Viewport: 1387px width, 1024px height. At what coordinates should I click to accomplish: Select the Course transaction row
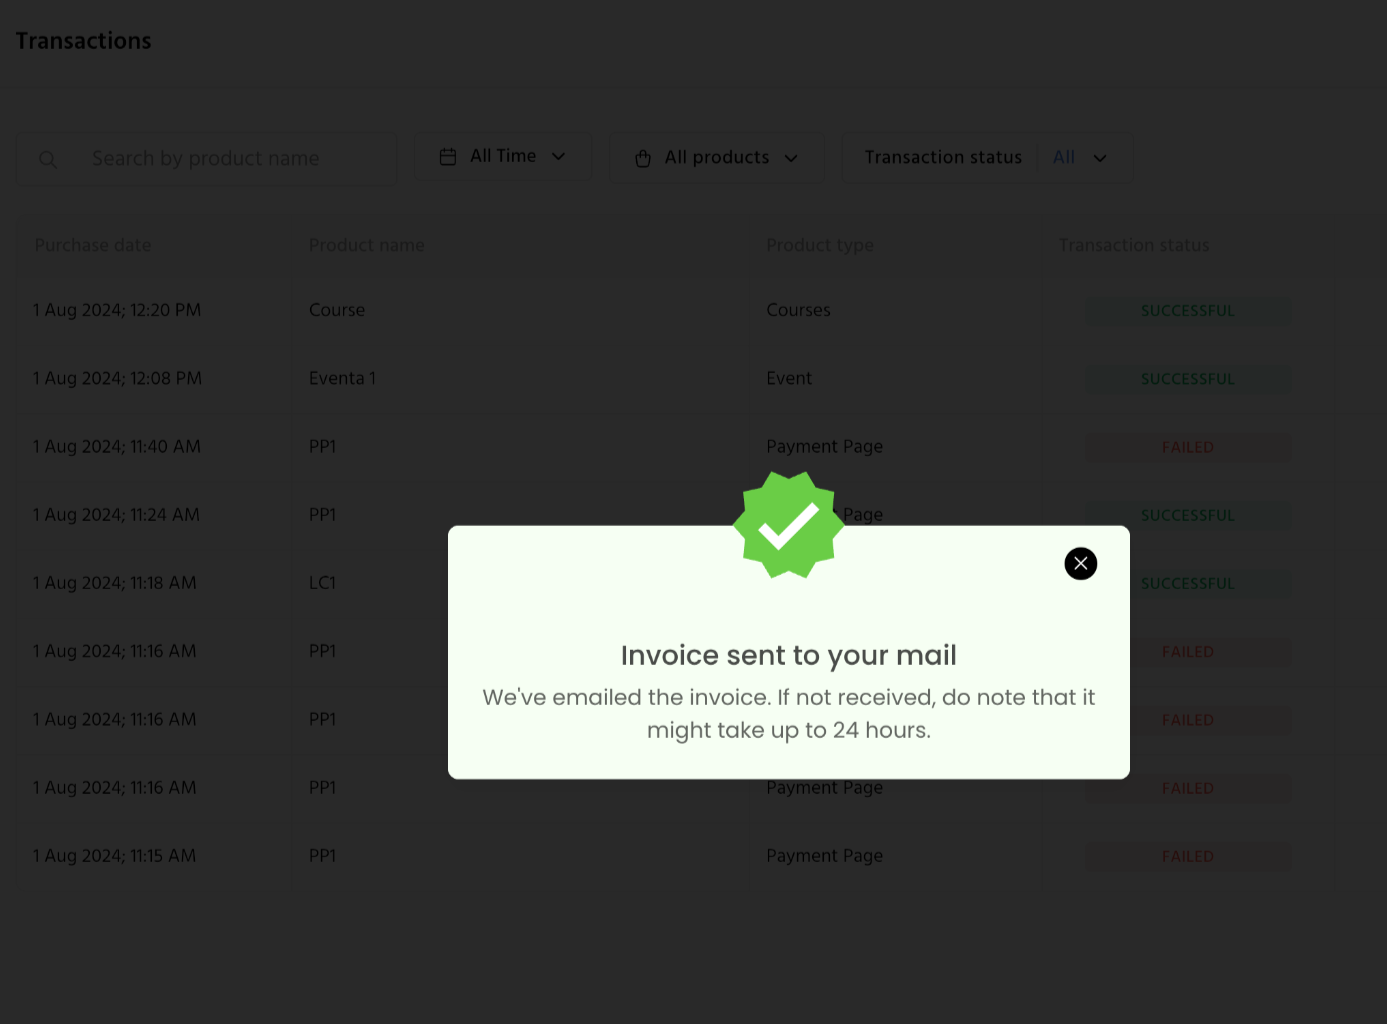click(x=677, y=311)
